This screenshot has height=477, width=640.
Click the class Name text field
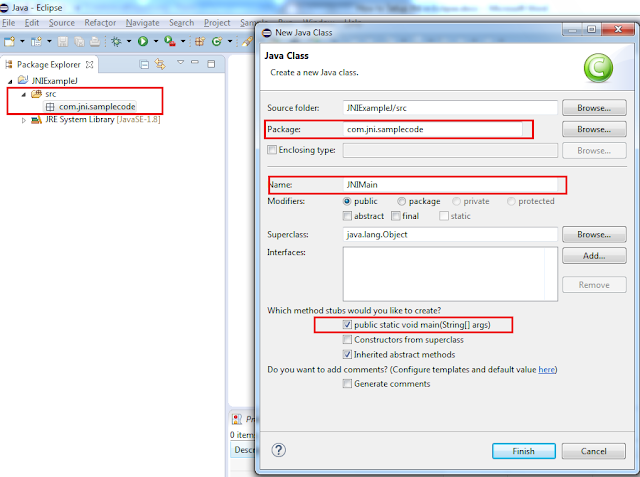pos(450,184)
